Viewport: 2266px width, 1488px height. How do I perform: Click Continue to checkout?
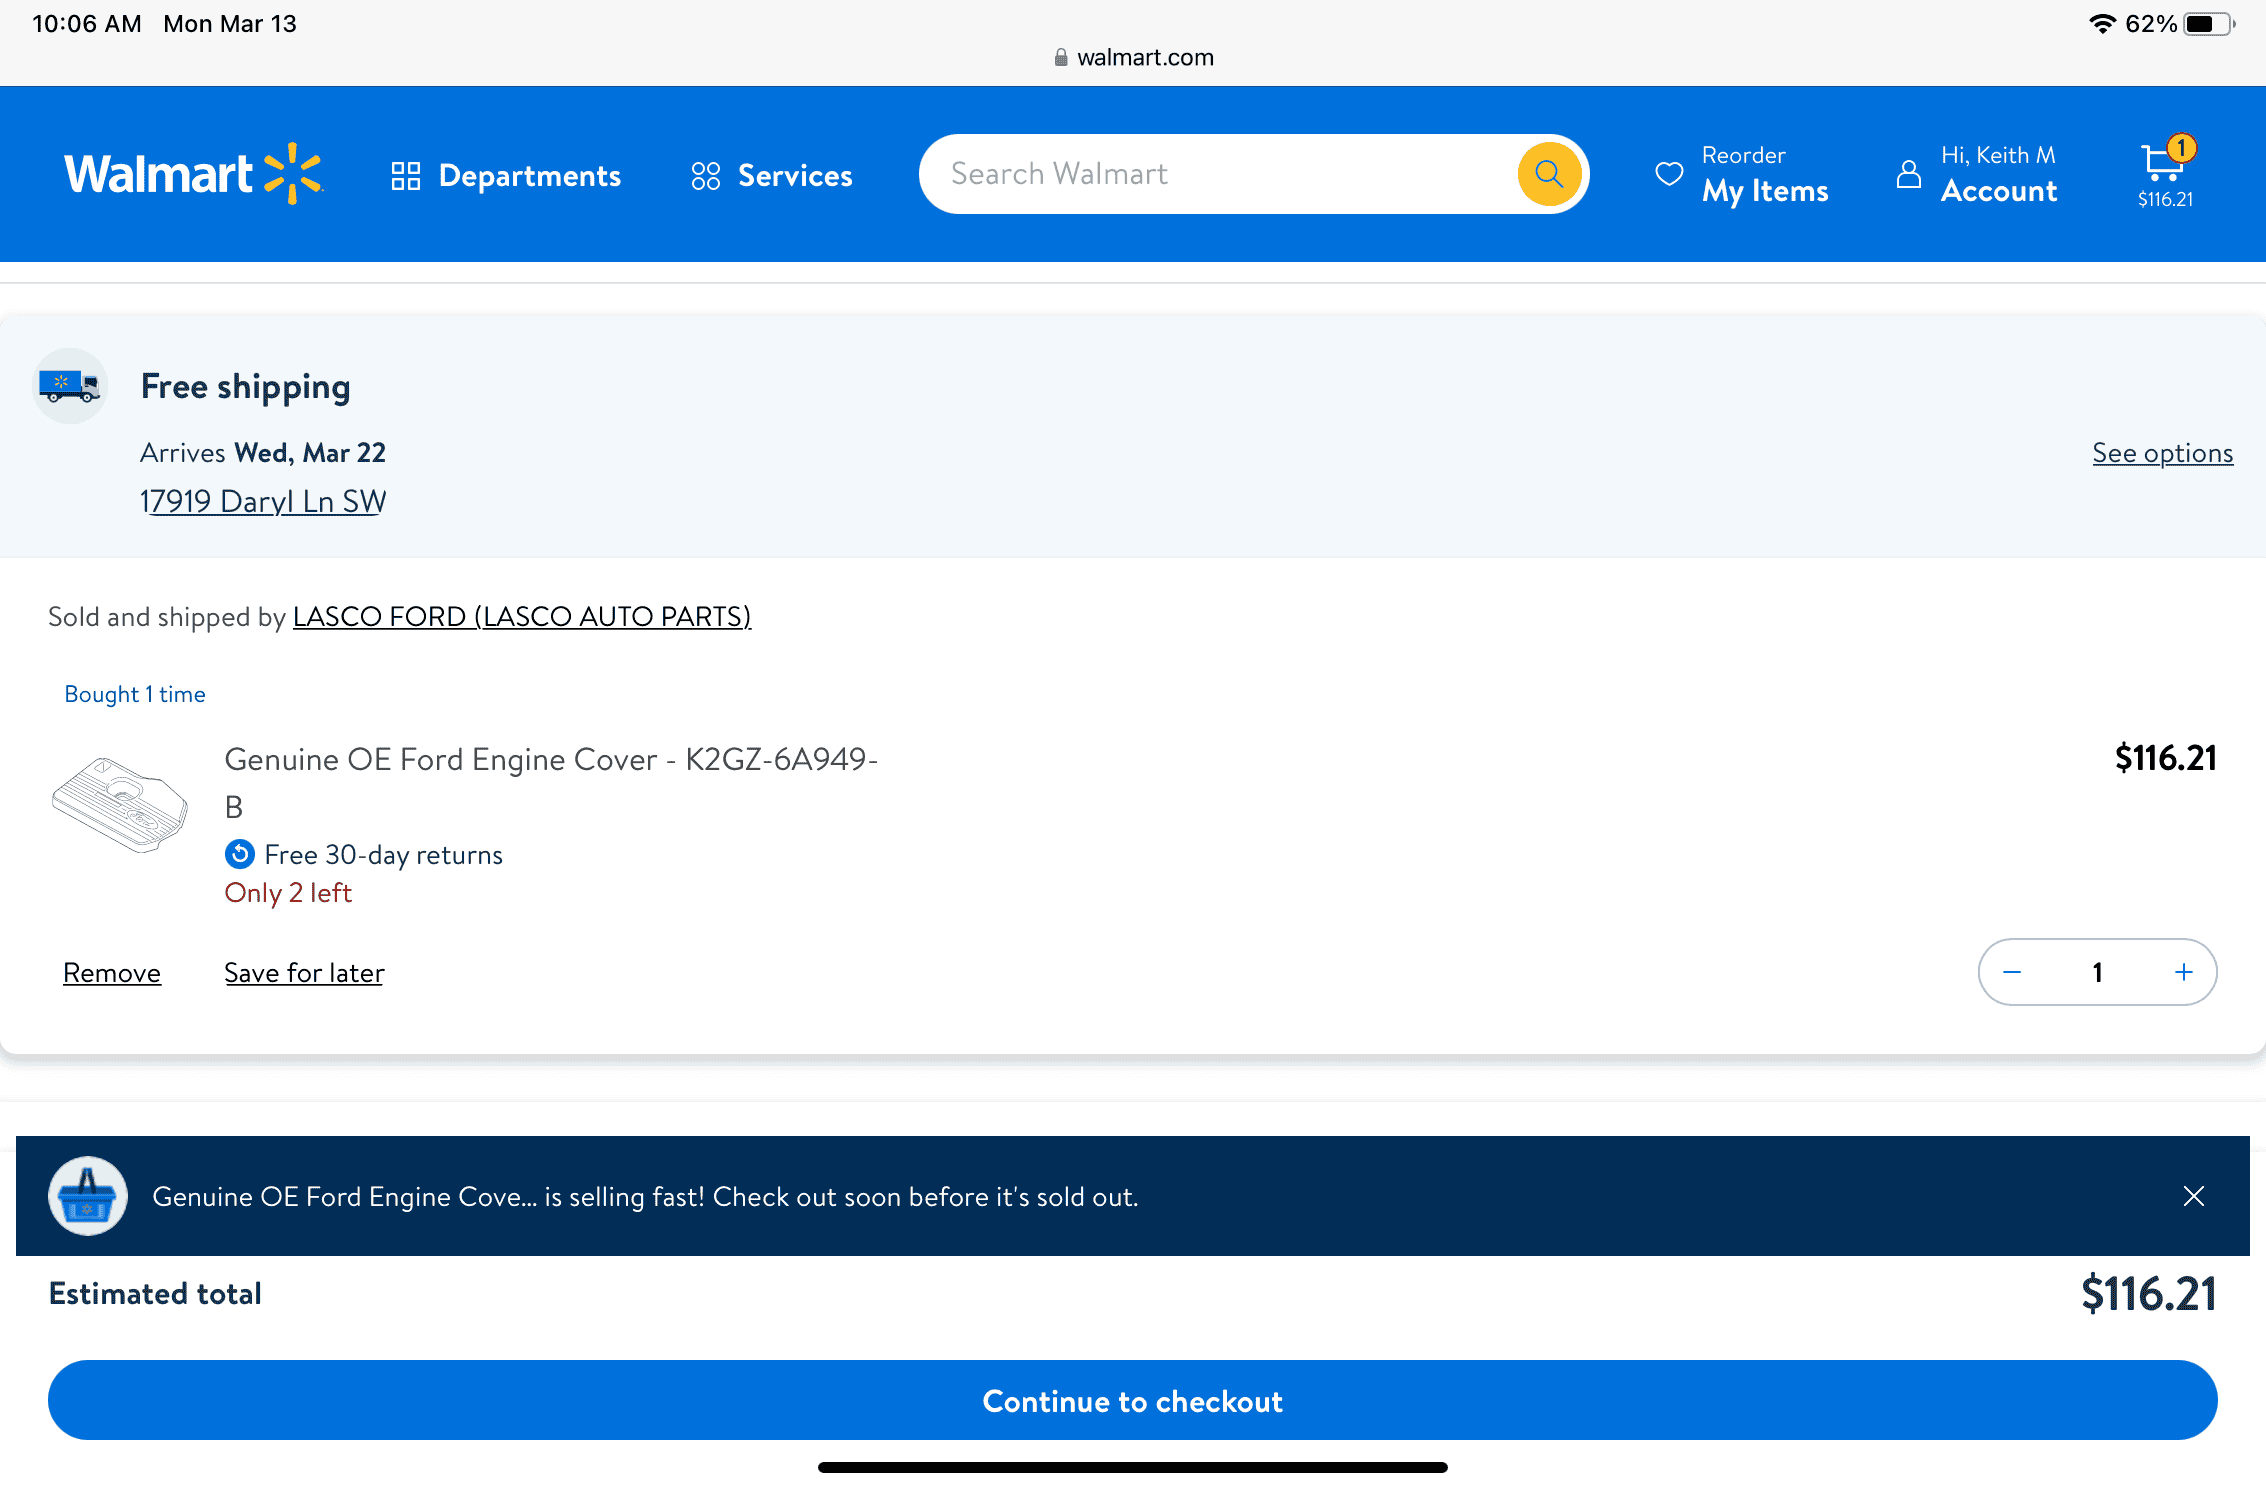pos(1133,1400)
